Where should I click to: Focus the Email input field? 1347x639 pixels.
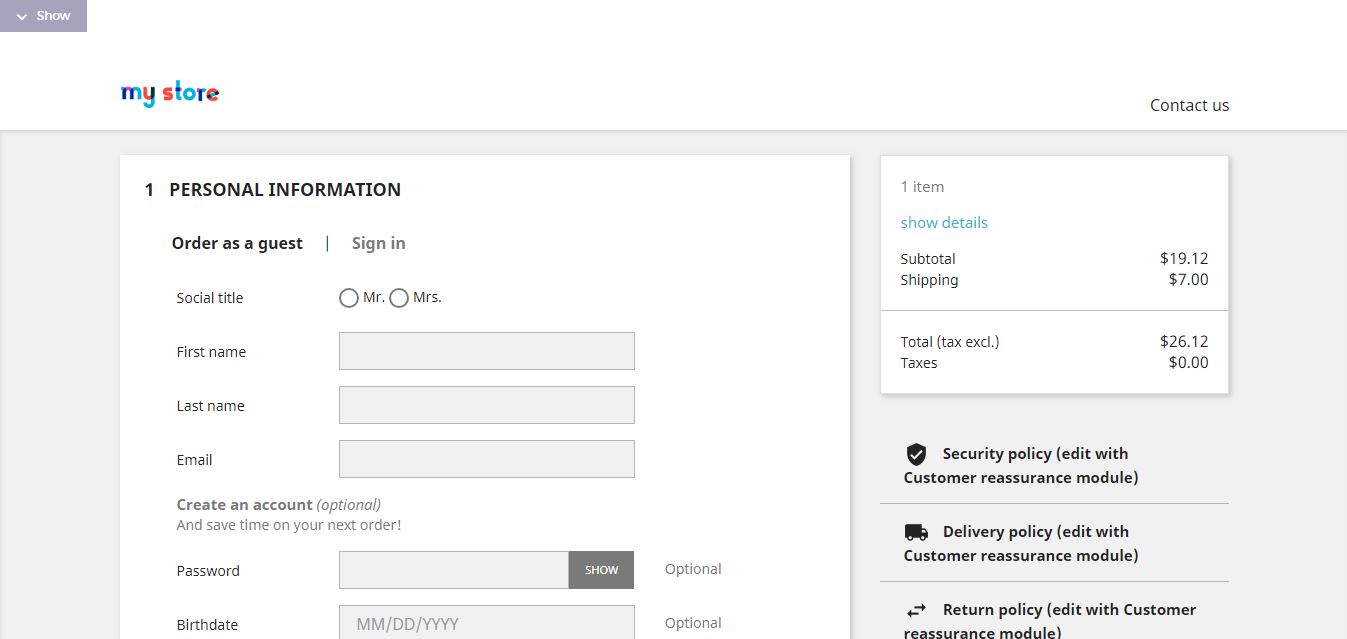pos(487,459)
